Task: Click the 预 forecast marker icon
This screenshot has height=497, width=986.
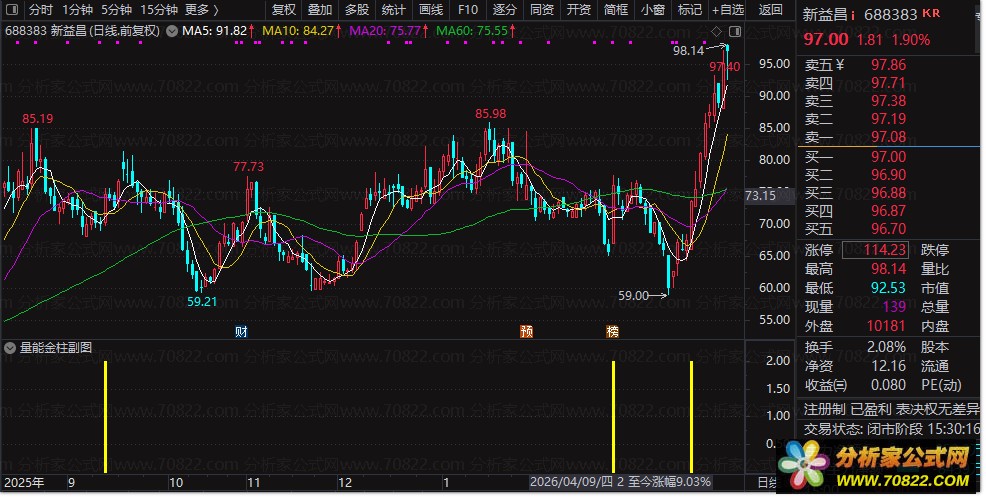Action: coord(526,331)
